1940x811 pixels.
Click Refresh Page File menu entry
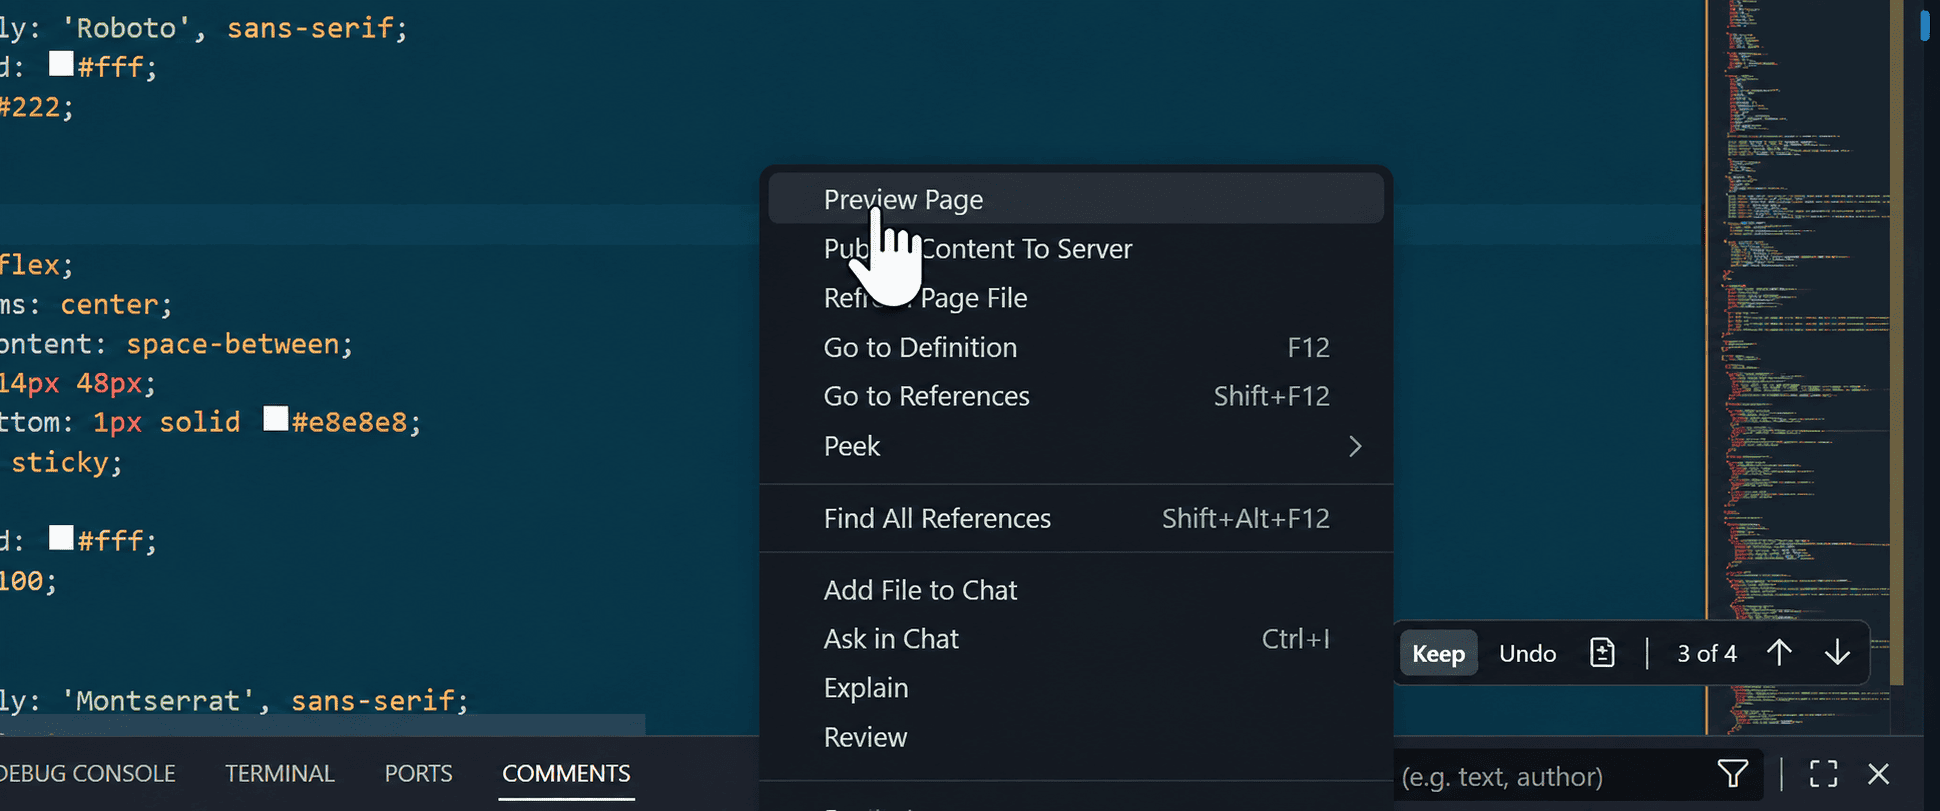click(1076, 298)
